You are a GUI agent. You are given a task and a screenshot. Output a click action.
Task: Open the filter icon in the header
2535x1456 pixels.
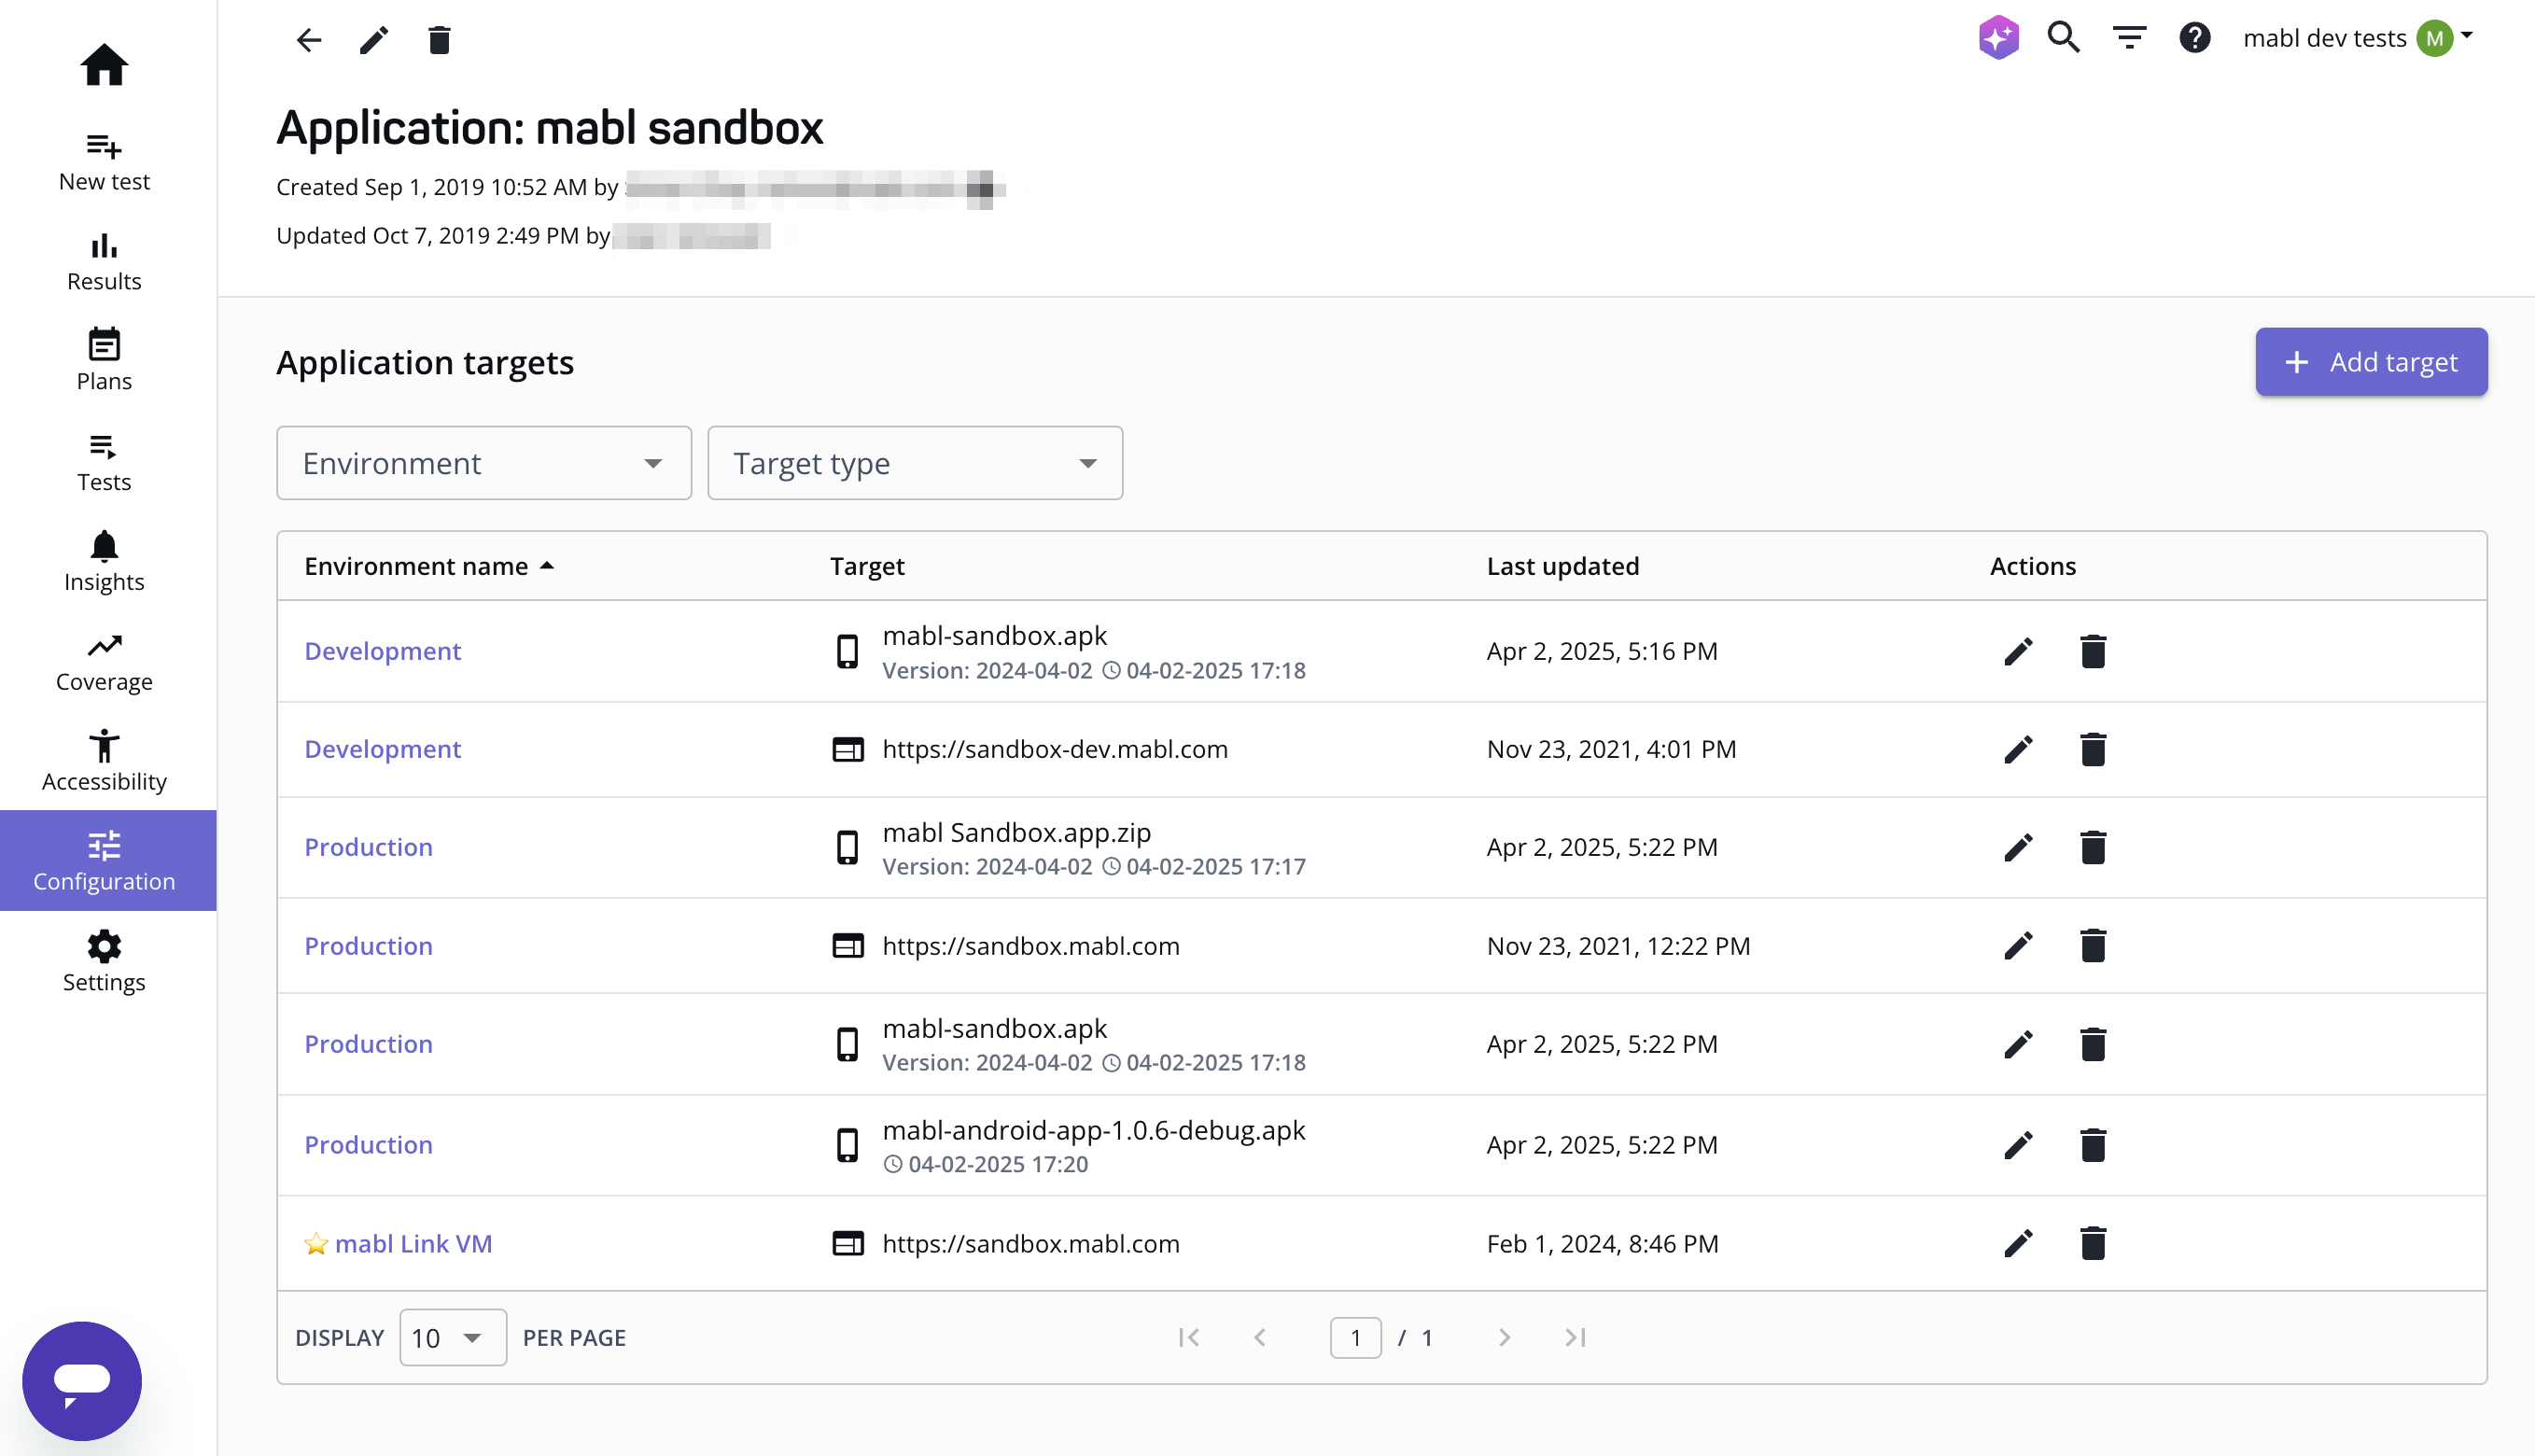(x=2129, y=37)
